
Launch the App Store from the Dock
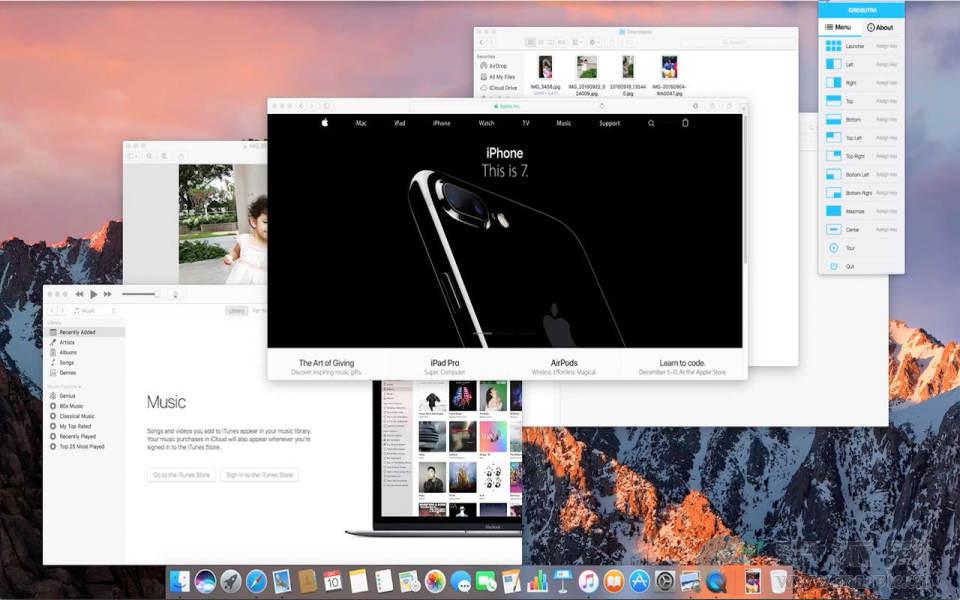click(639, 581)
